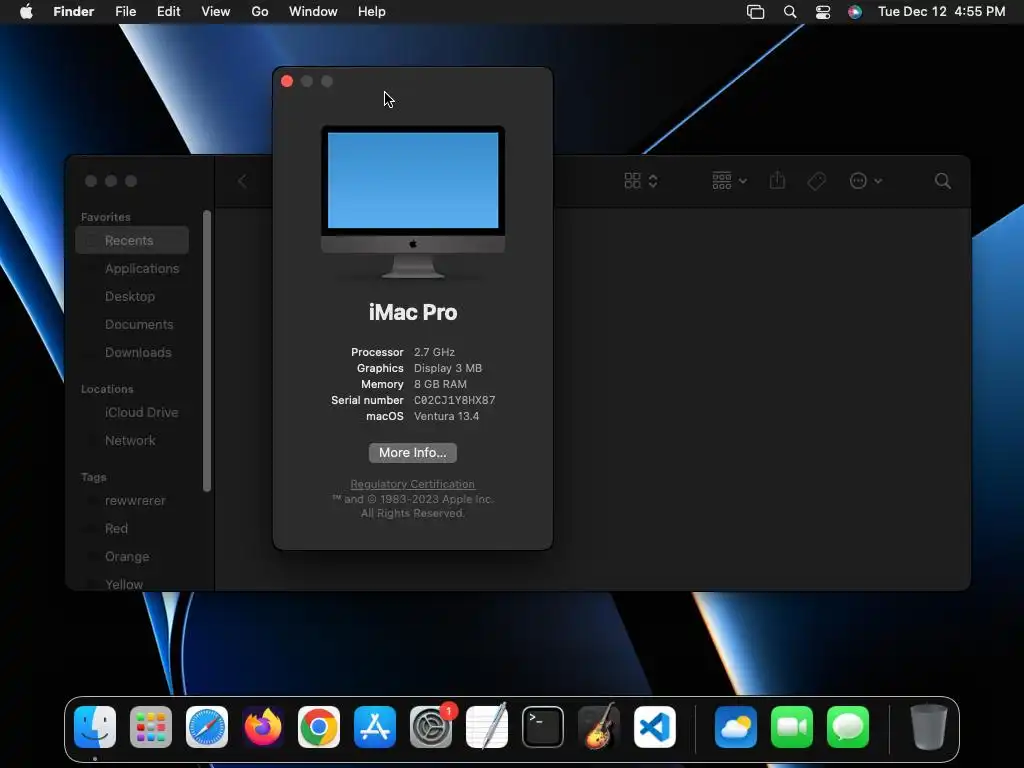
Task: Click the date and time in menu bar
Action: coord(941,12)
